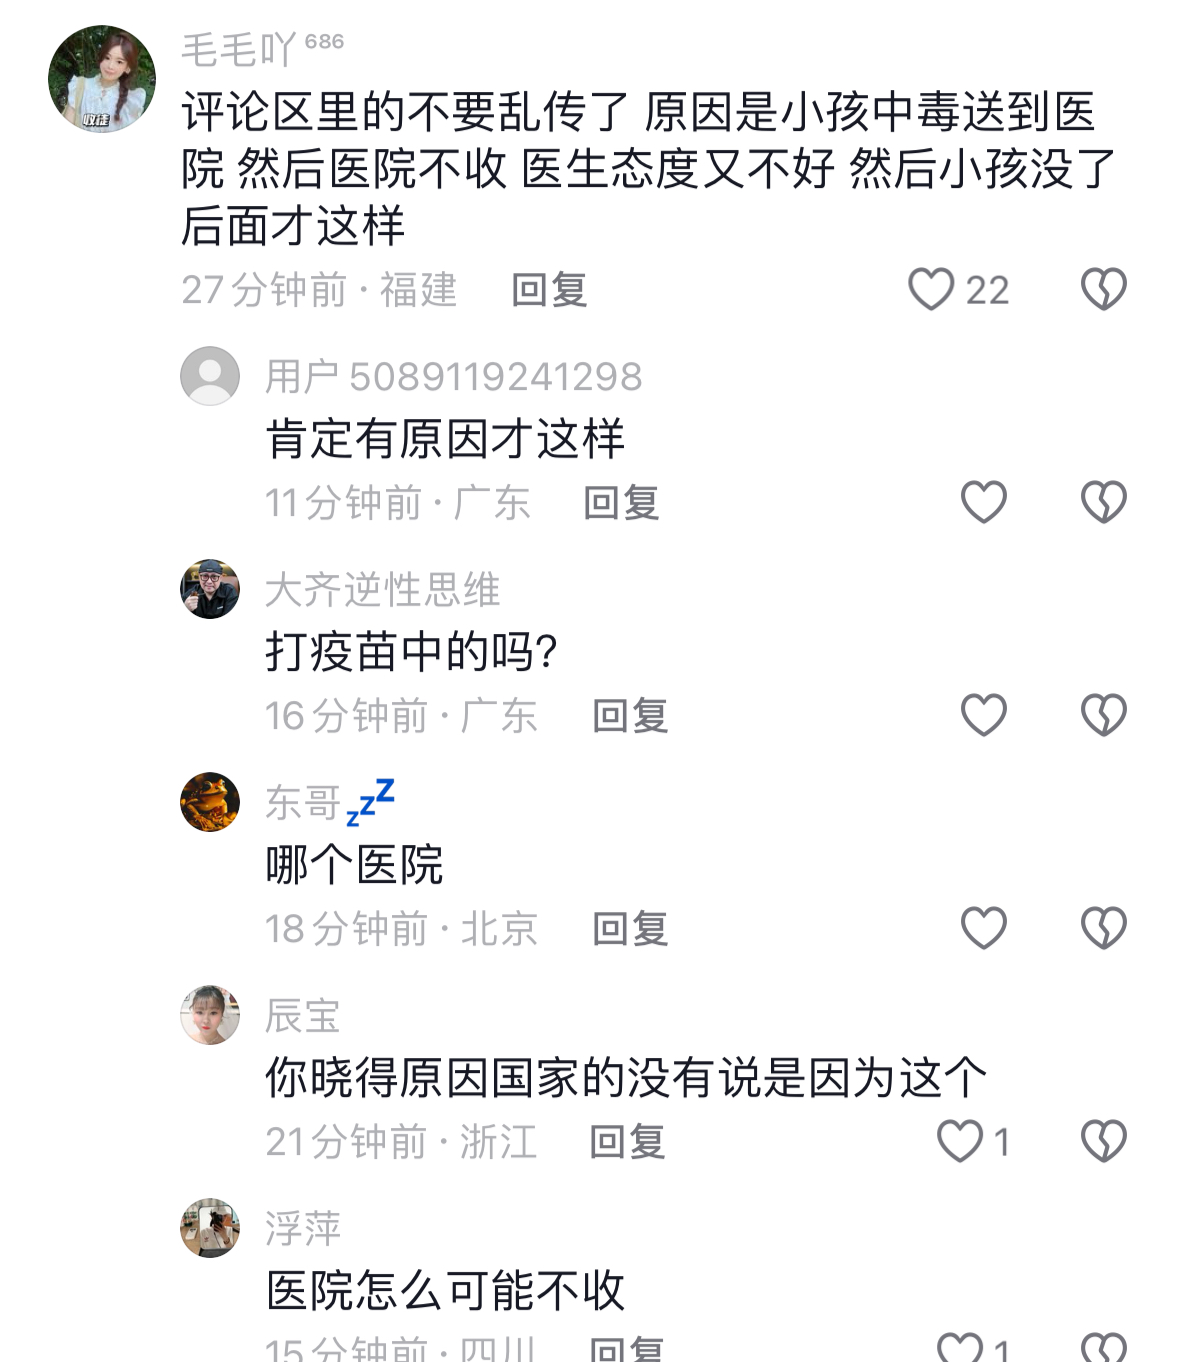Like the comment by 用户5089119241298
The height and width of the screenshot is (1362, 1179).
click(983, 502)
